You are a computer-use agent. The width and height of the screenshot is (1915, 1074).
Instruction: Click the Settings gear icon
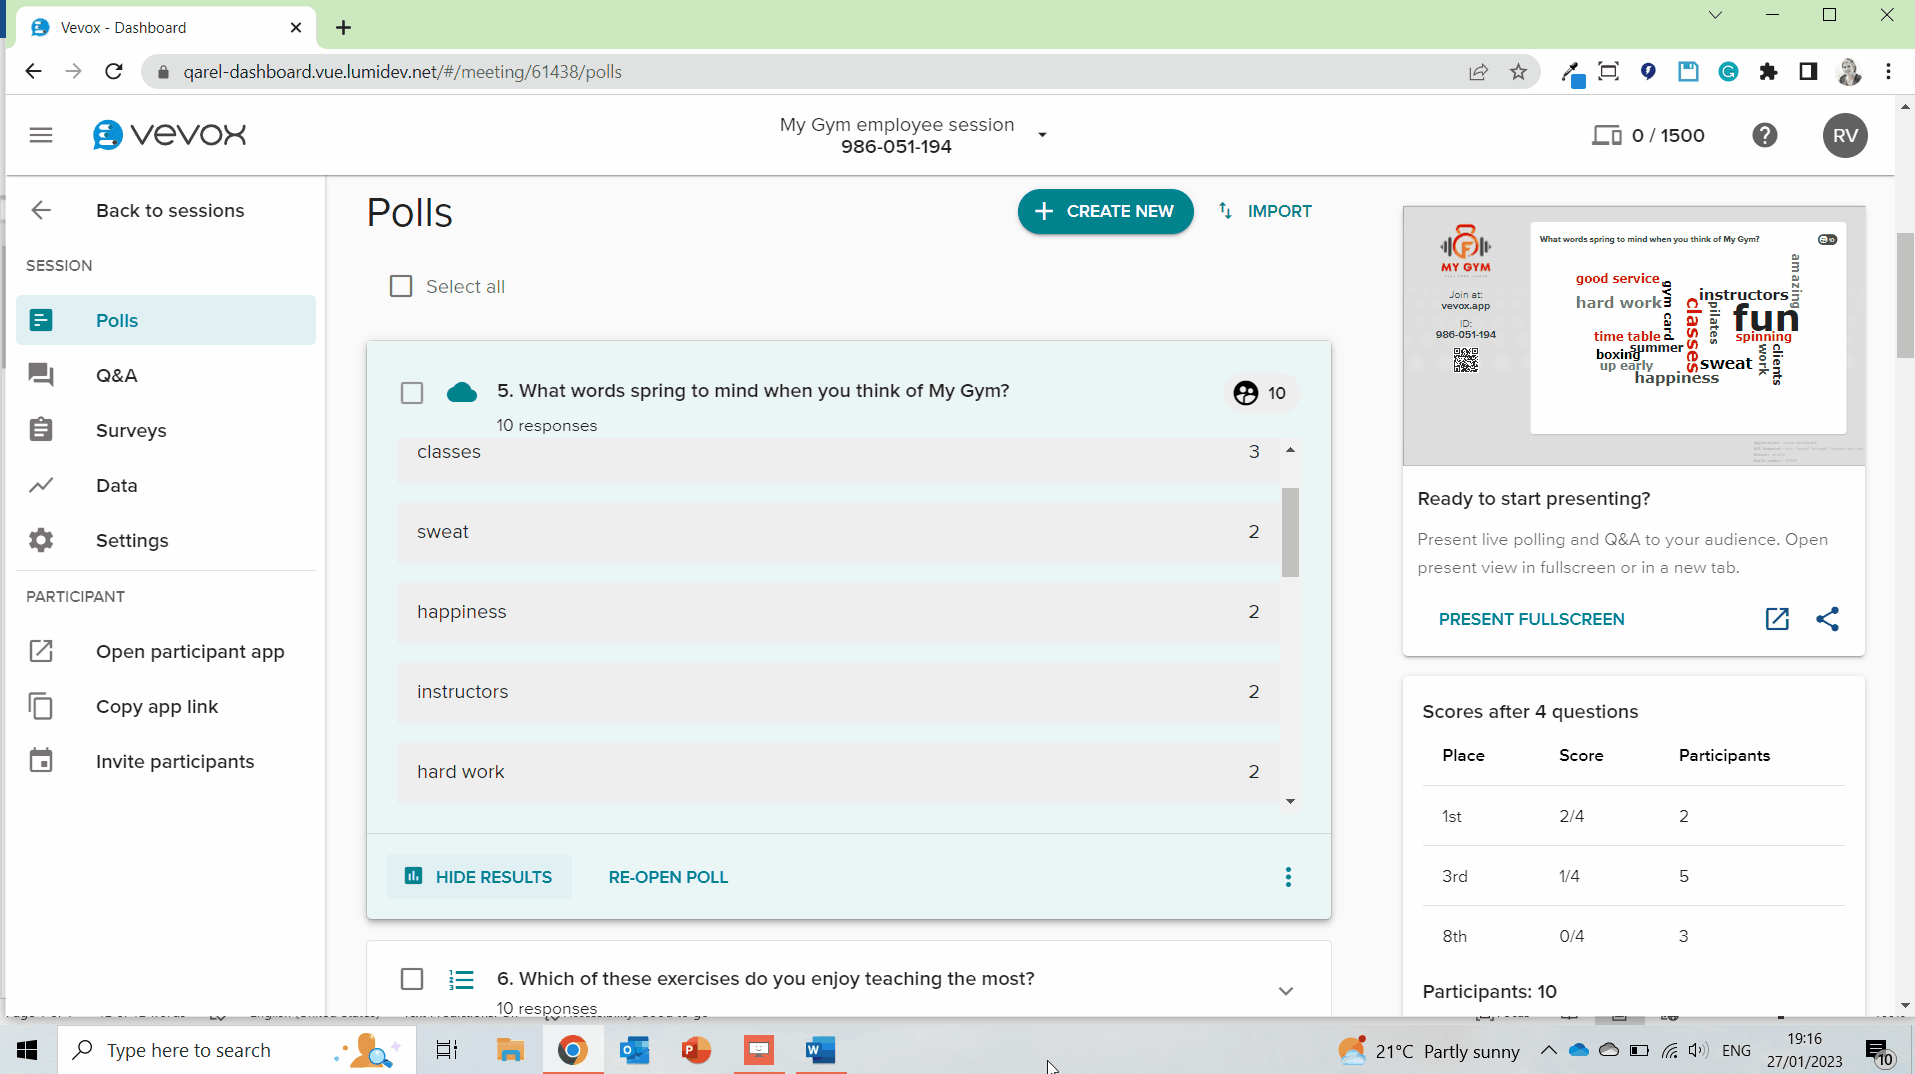(x=41, y=540)
